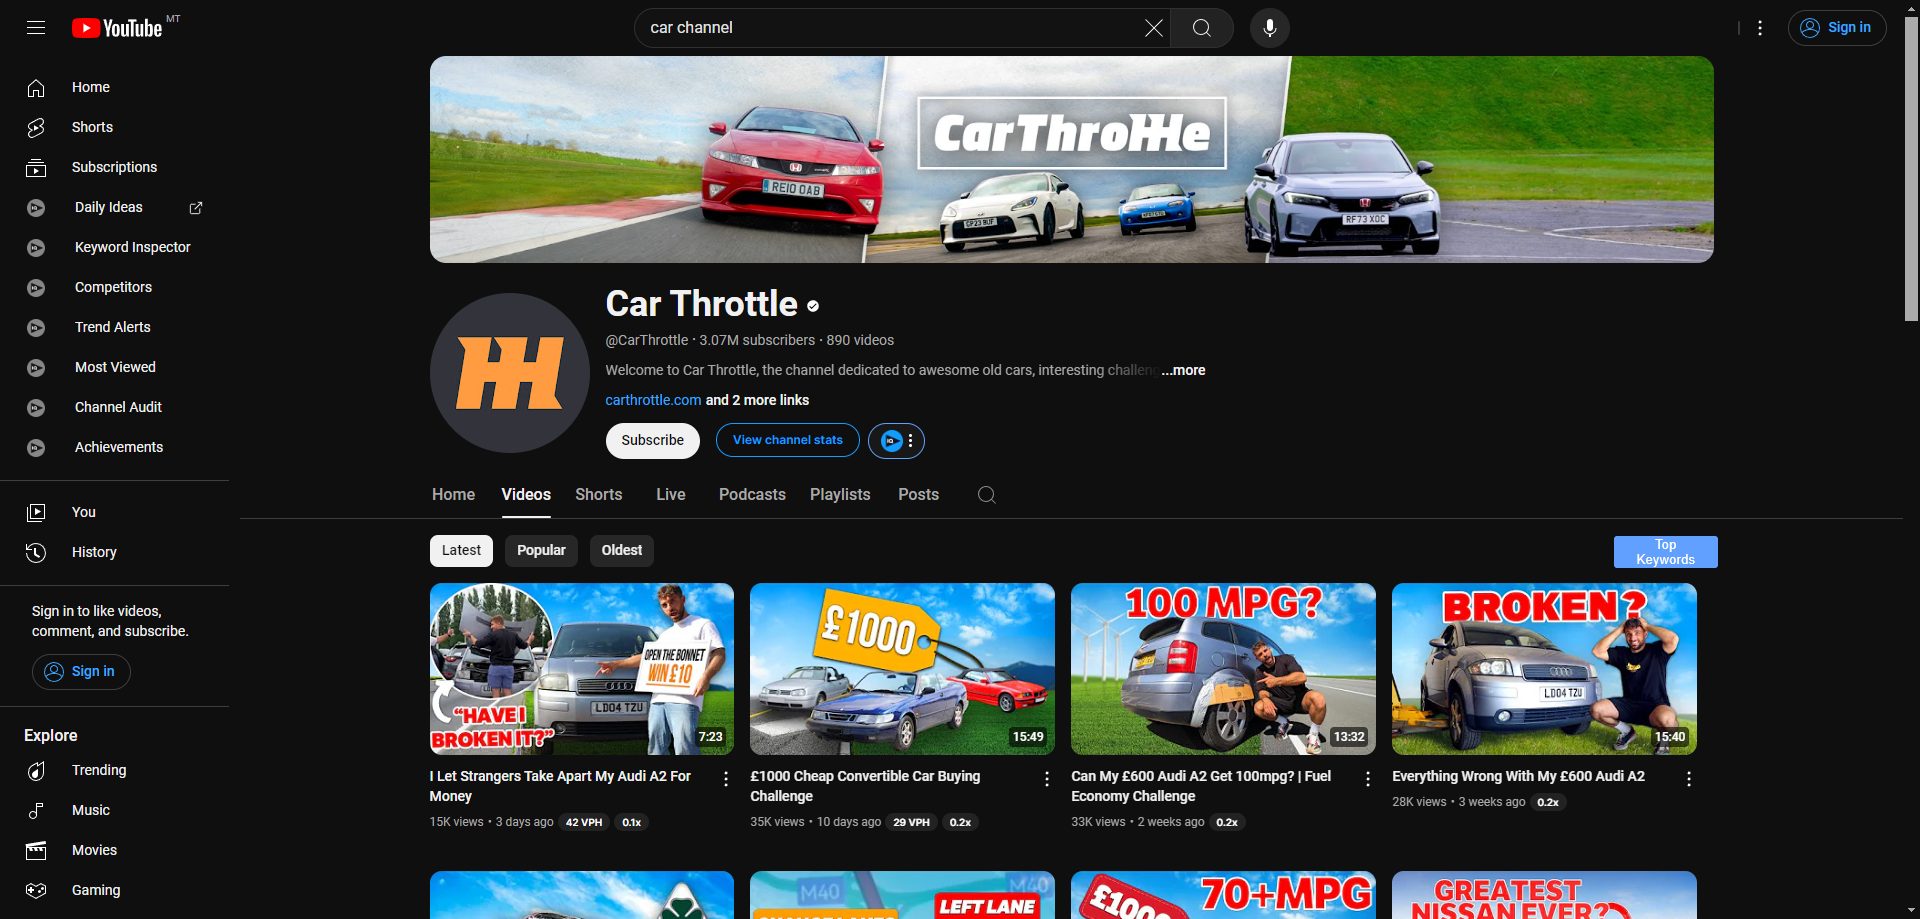Open £1000 Cheap Convertible video thumbnail
This screenshot has height=919, width=1920.
coord(902,669)
